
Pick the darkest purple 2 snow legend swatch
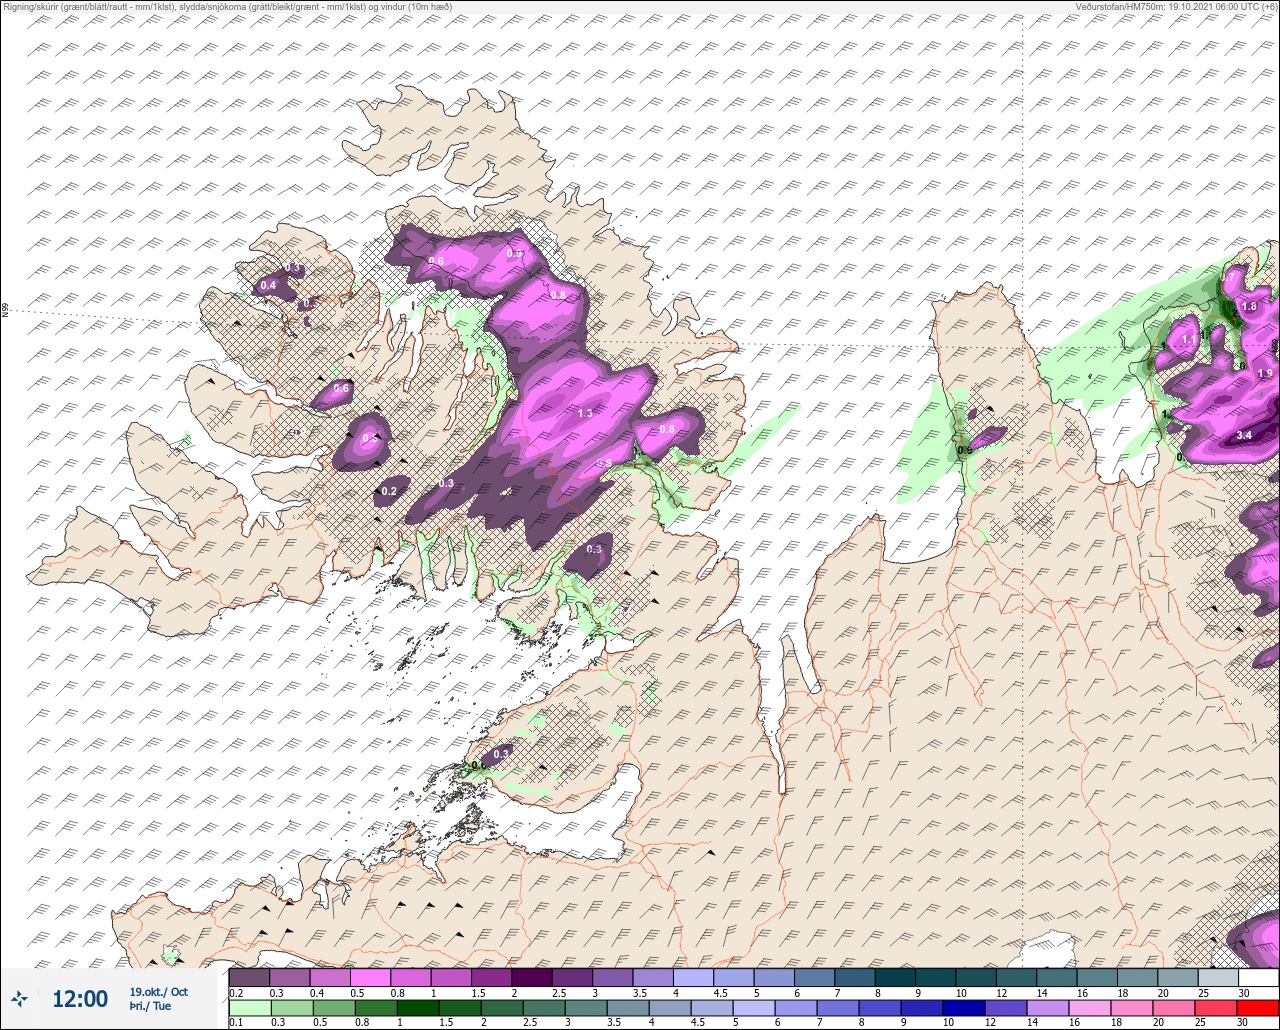pos(532,977)
